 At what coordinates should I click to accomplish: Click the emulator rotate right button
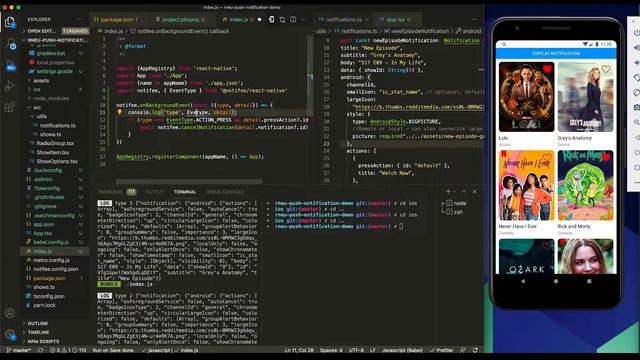point(637,93)
